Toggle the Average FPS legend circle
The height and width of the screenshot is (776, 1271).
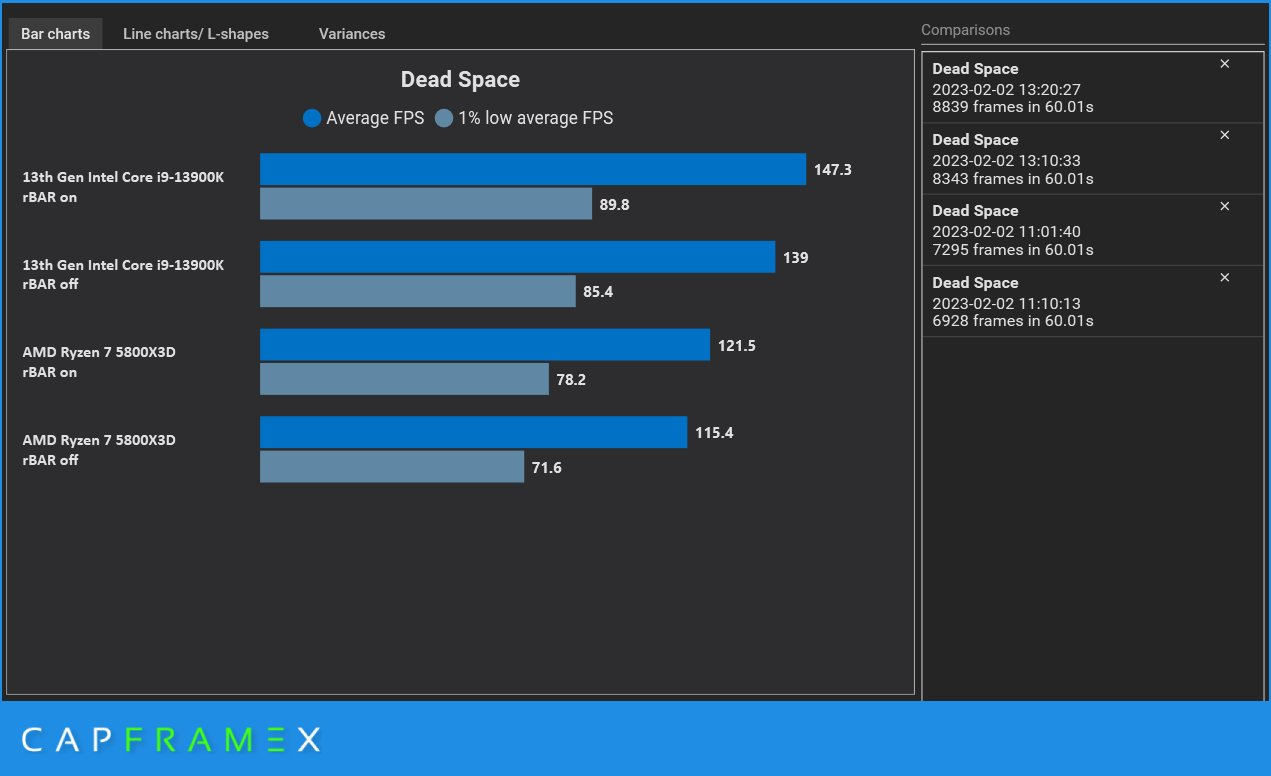312,118
